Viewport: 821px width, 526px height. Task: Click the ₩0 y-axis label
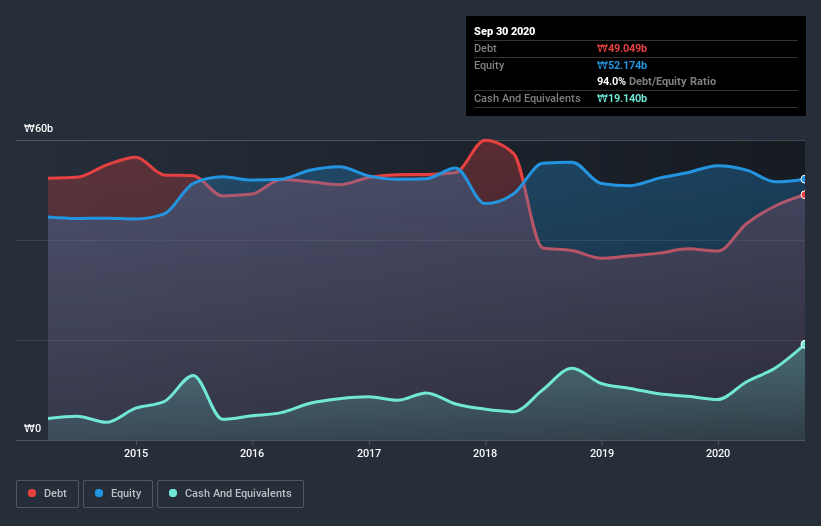pos(32,428)
